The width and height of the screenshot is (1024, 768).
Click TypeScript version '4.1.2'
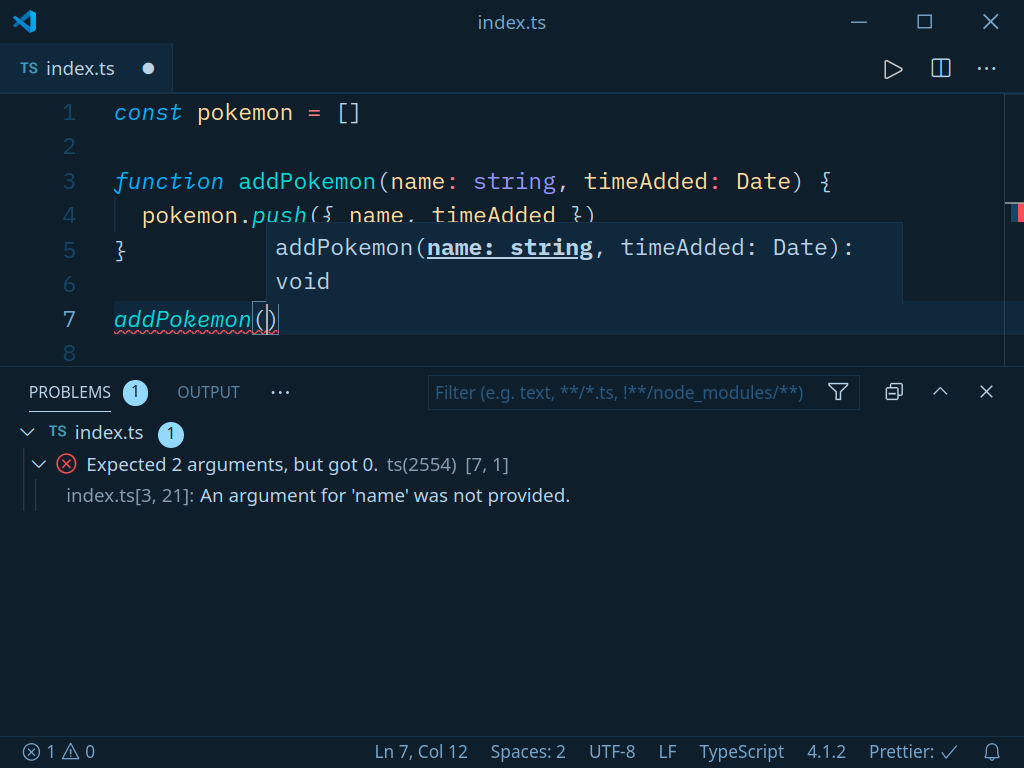826,752
